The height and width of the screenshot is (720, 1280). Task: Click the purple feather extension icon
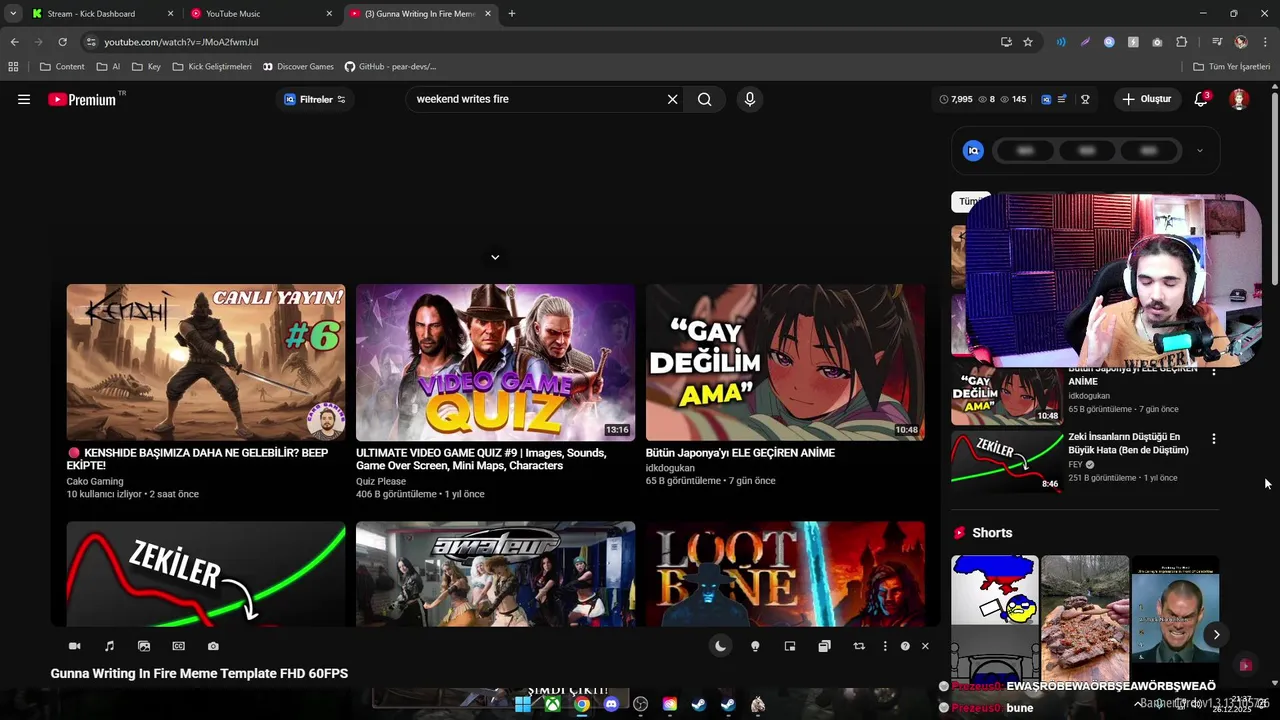(x=1085, y=42)
